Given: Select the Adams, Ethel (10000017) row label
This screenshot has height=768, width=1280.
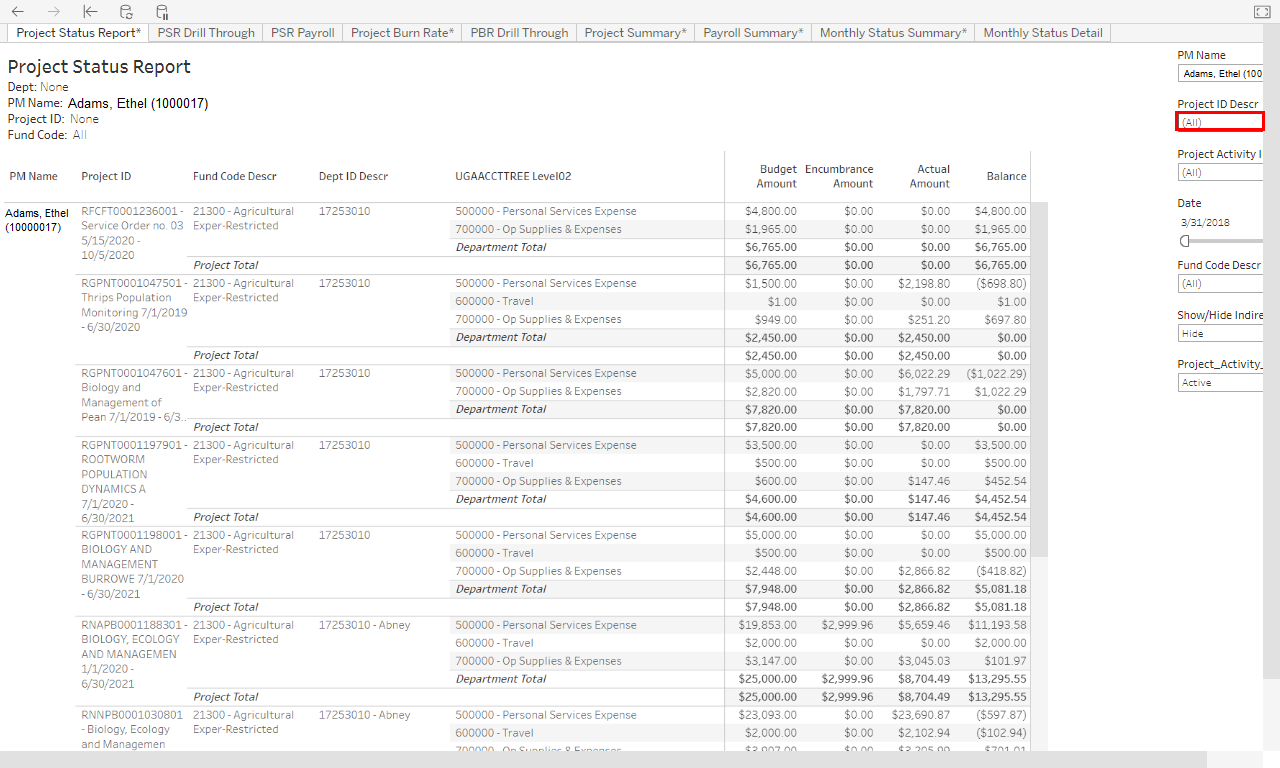Looking at the screenshot, I should point(37,220).
